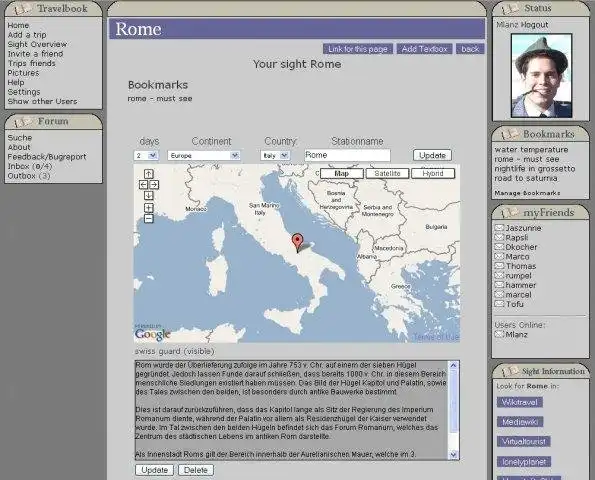
Task: Pan the map left with the arrow
Action: (x=143, y=185)
